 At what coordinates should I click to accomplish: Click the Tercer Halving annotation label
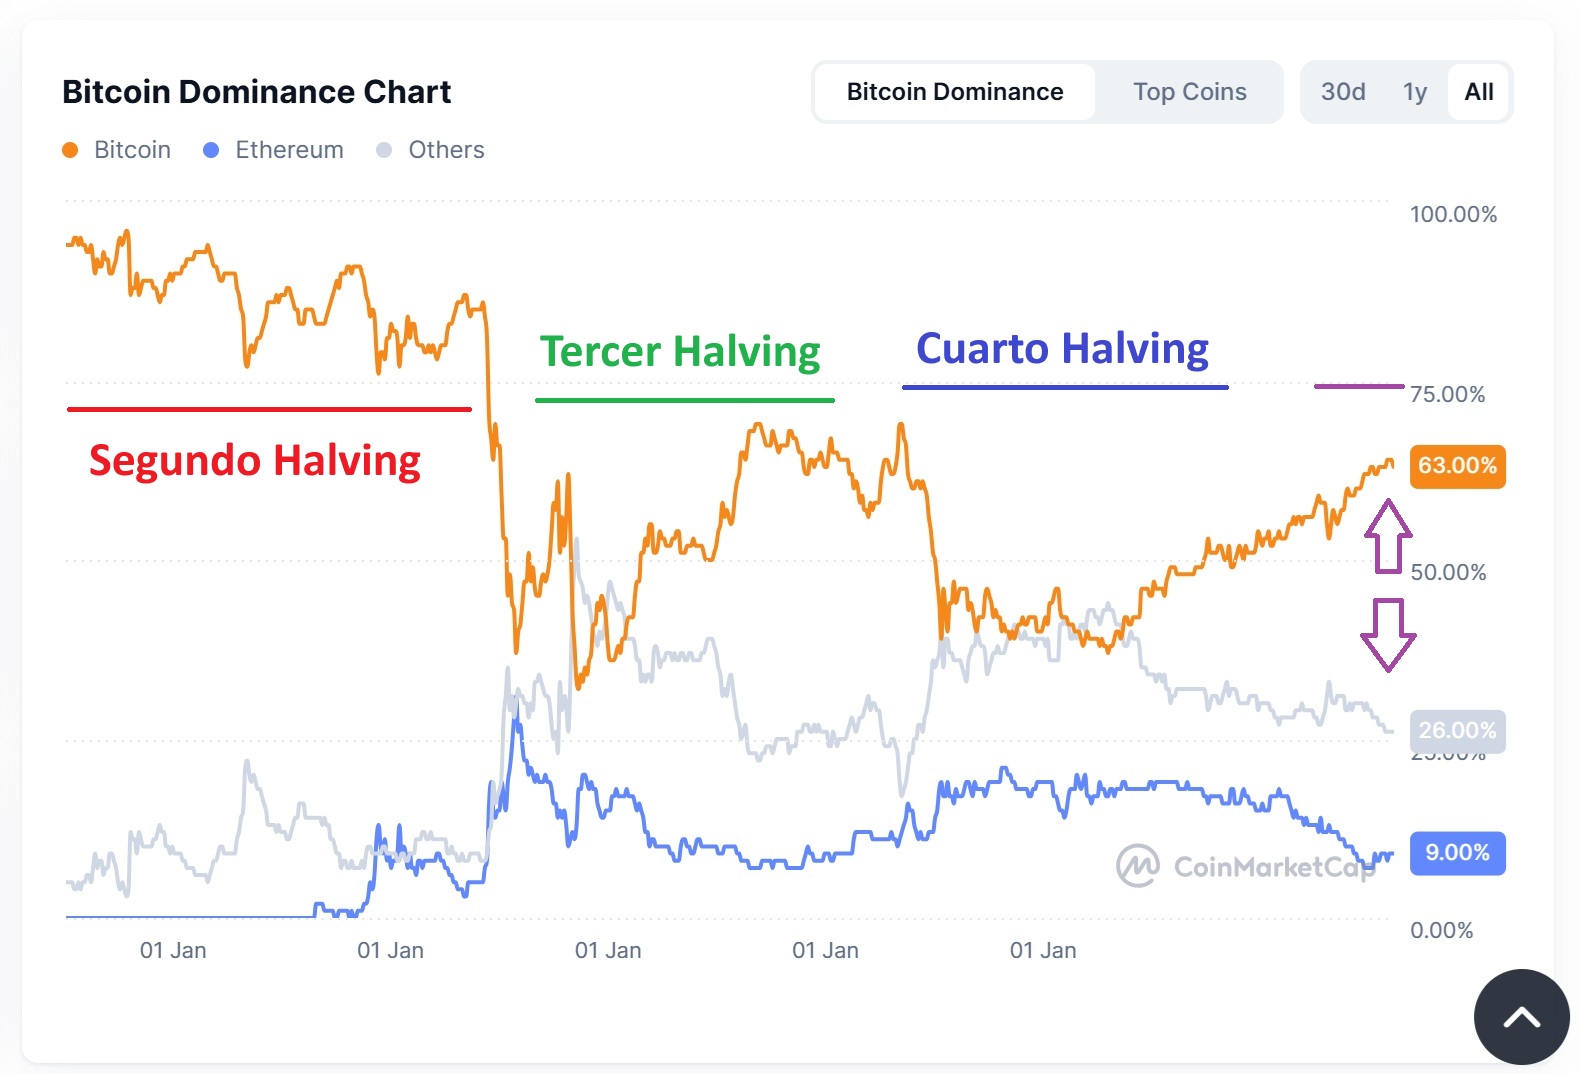click(680, 352)
